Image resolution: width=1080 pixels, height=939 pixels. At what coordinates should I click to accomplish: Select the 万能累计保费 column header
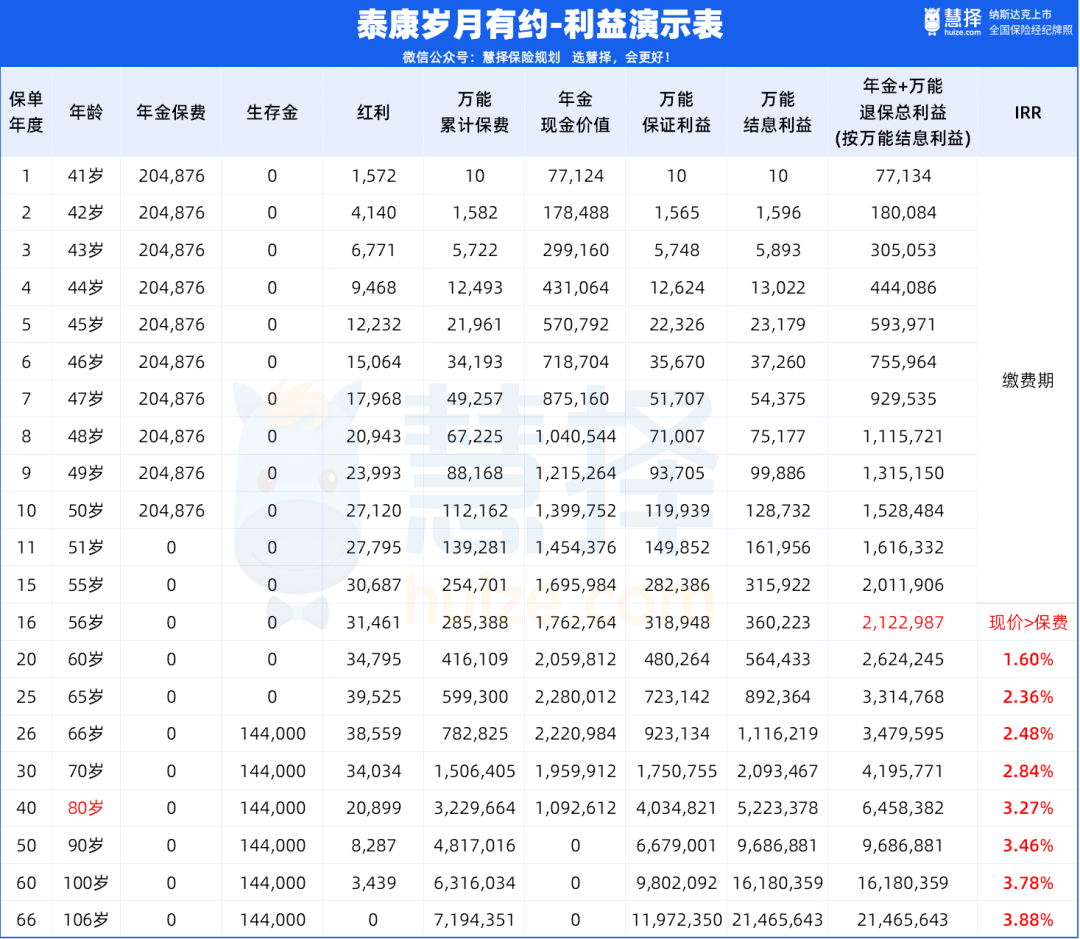coord(474,112)
